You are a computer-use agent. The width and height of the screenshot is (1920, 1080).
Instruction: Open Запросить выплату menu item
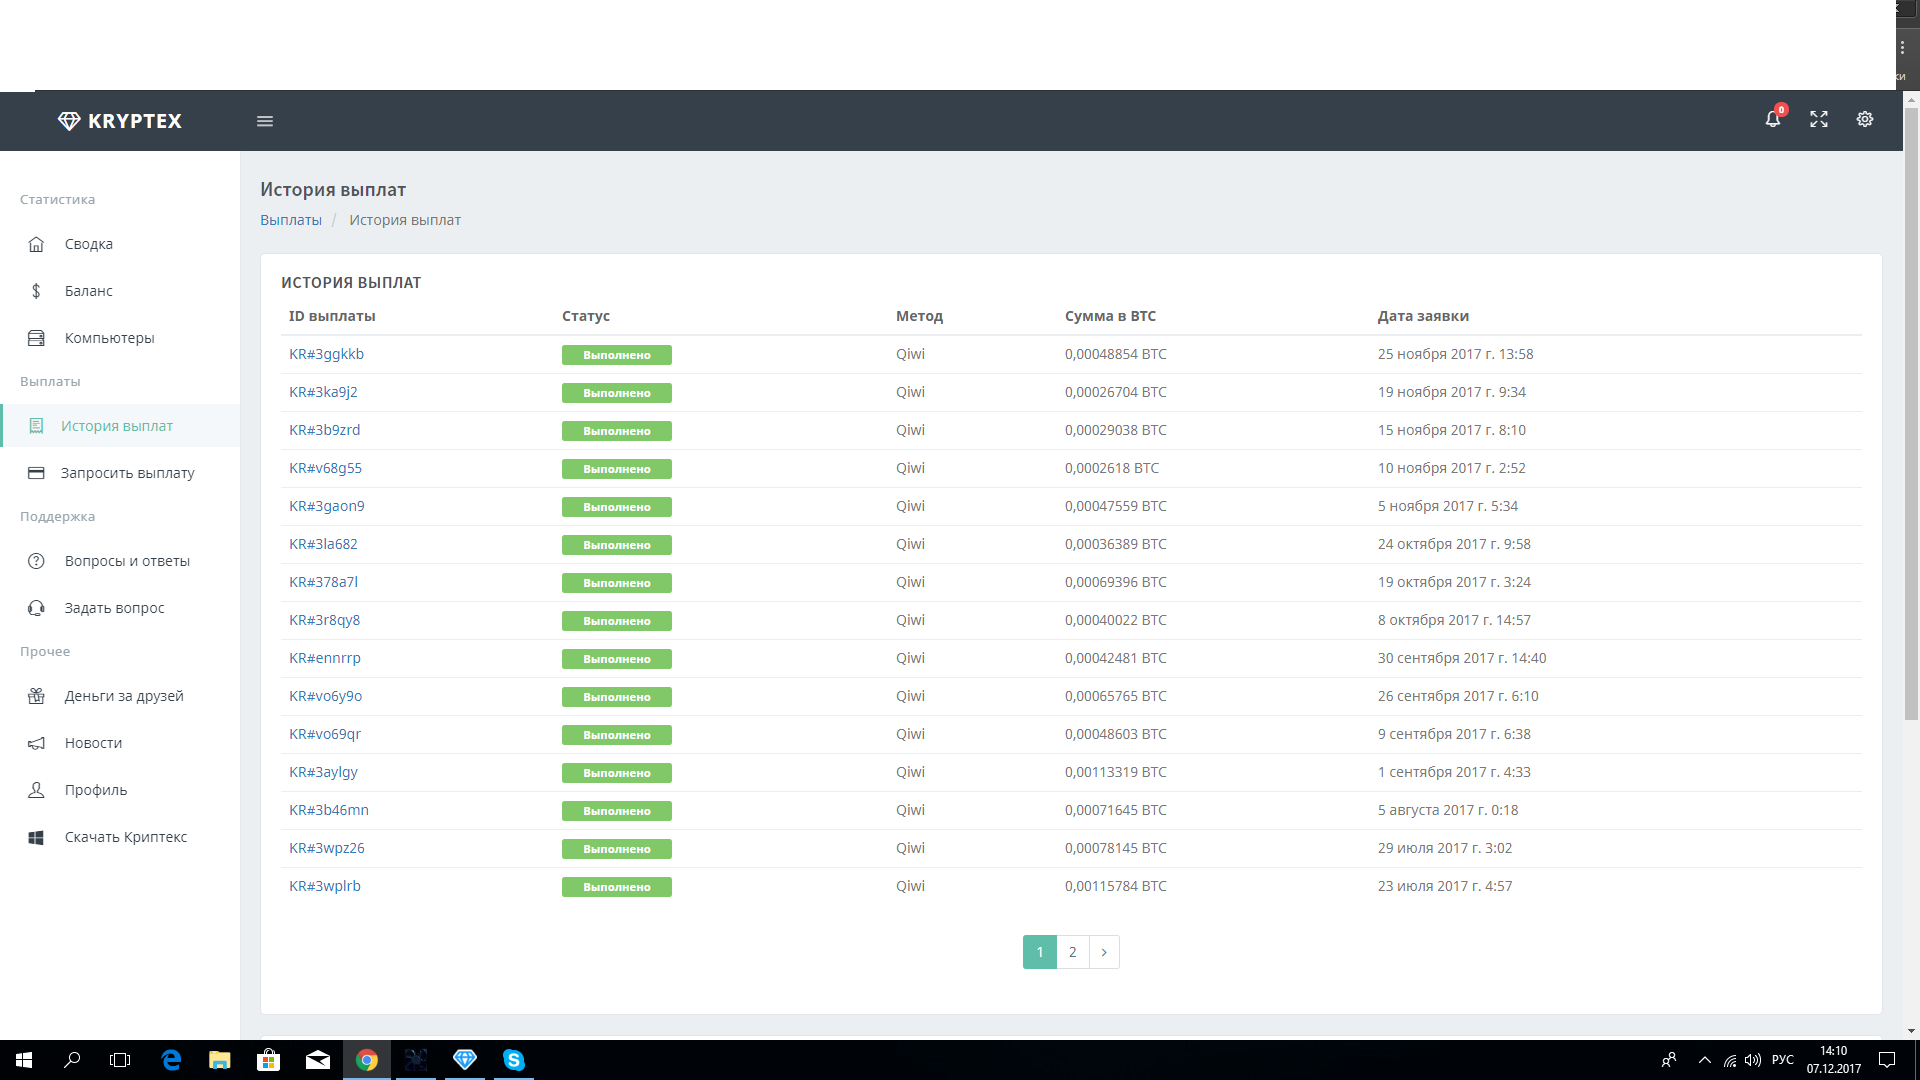coord(127,473)
